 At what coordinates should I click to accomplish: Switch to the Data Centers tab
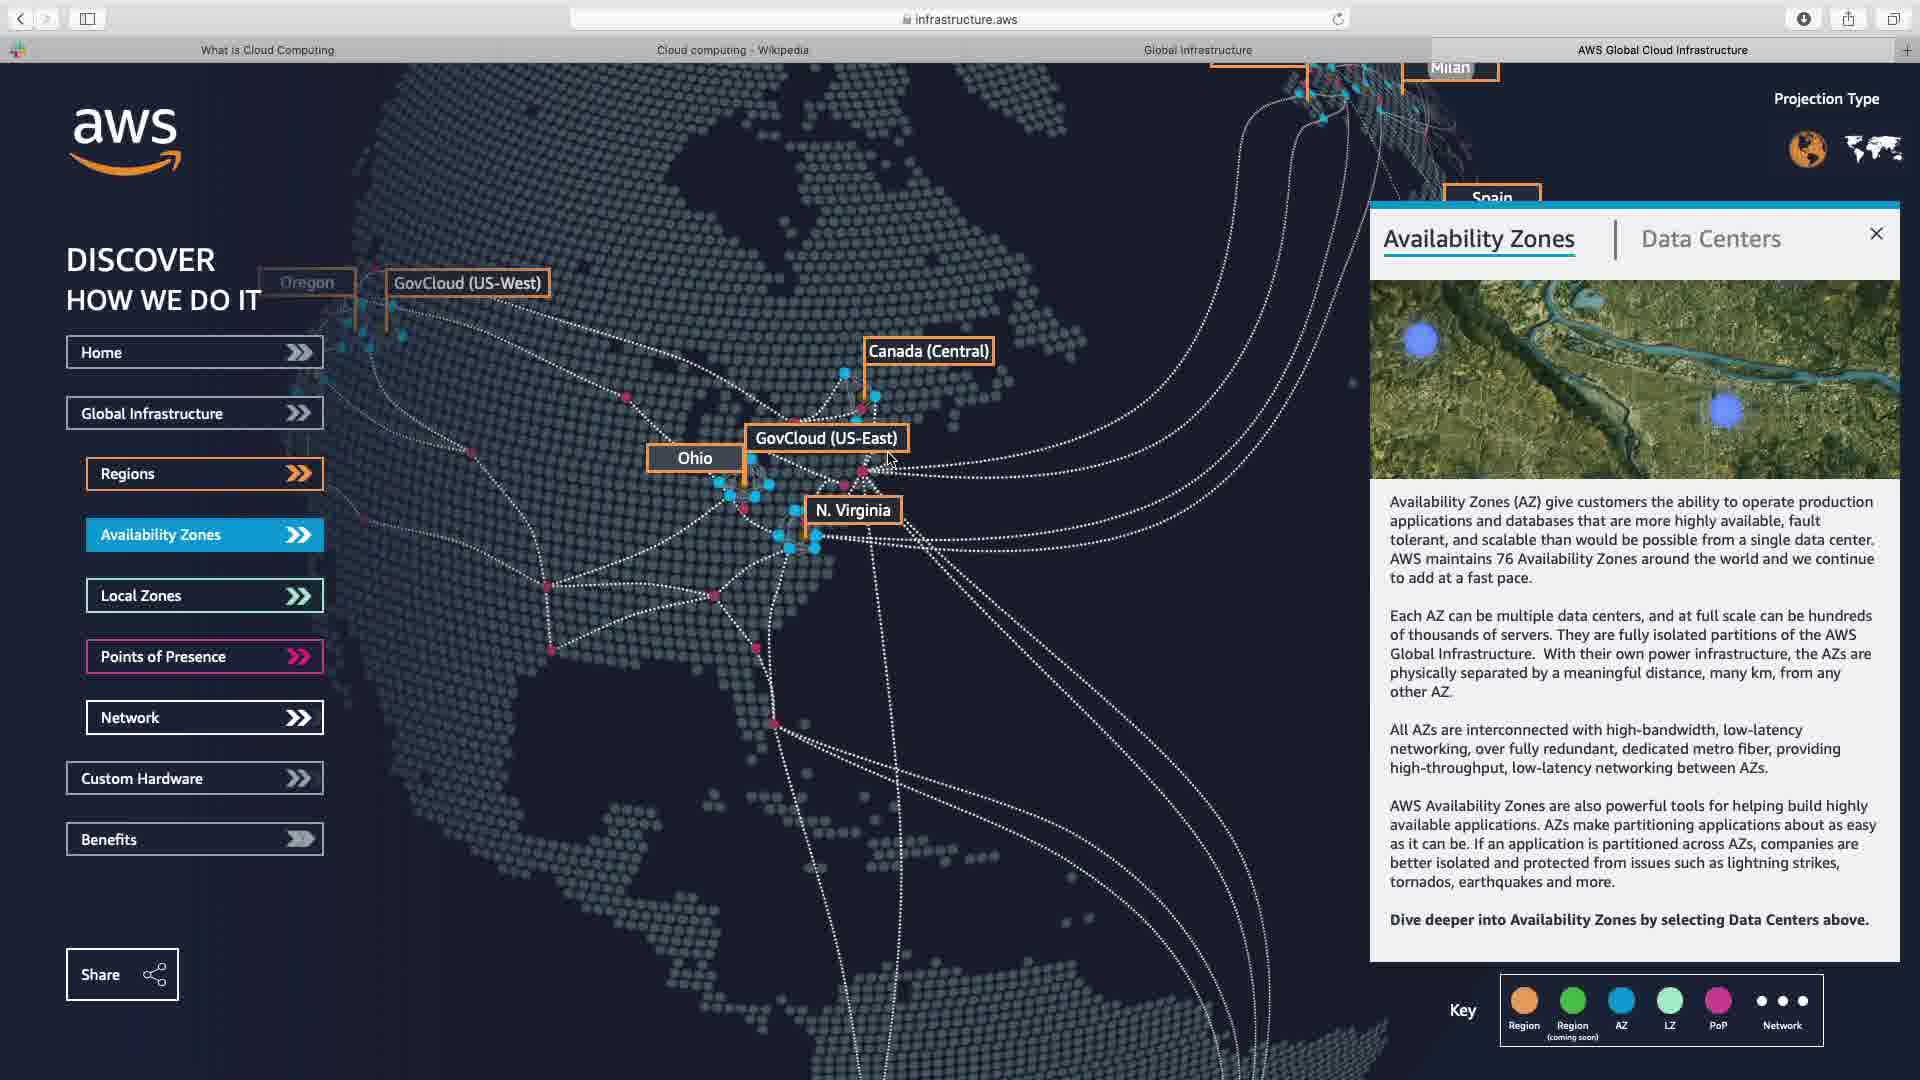pyautogui.click(x=1710, y=239)
